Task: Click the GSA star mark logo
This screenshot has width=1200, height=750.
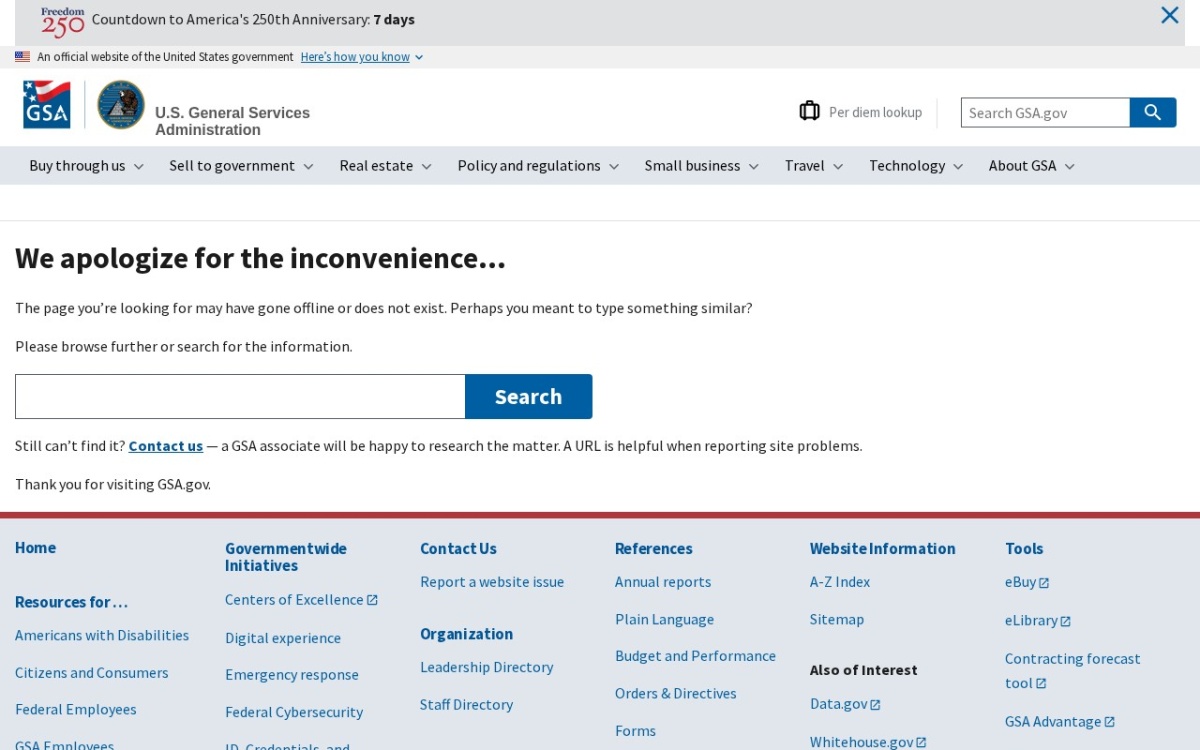Action: pos(47,105)
